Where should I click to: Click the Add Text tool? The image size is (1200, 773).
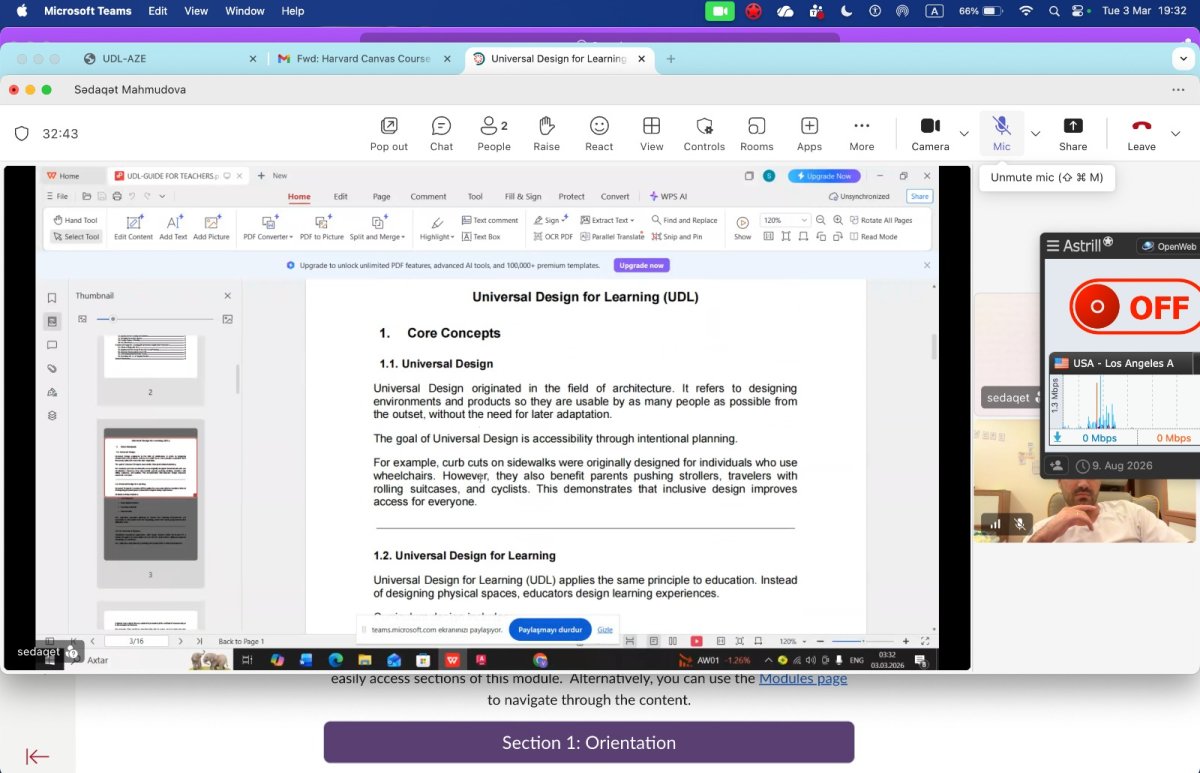tap(173, 228)
